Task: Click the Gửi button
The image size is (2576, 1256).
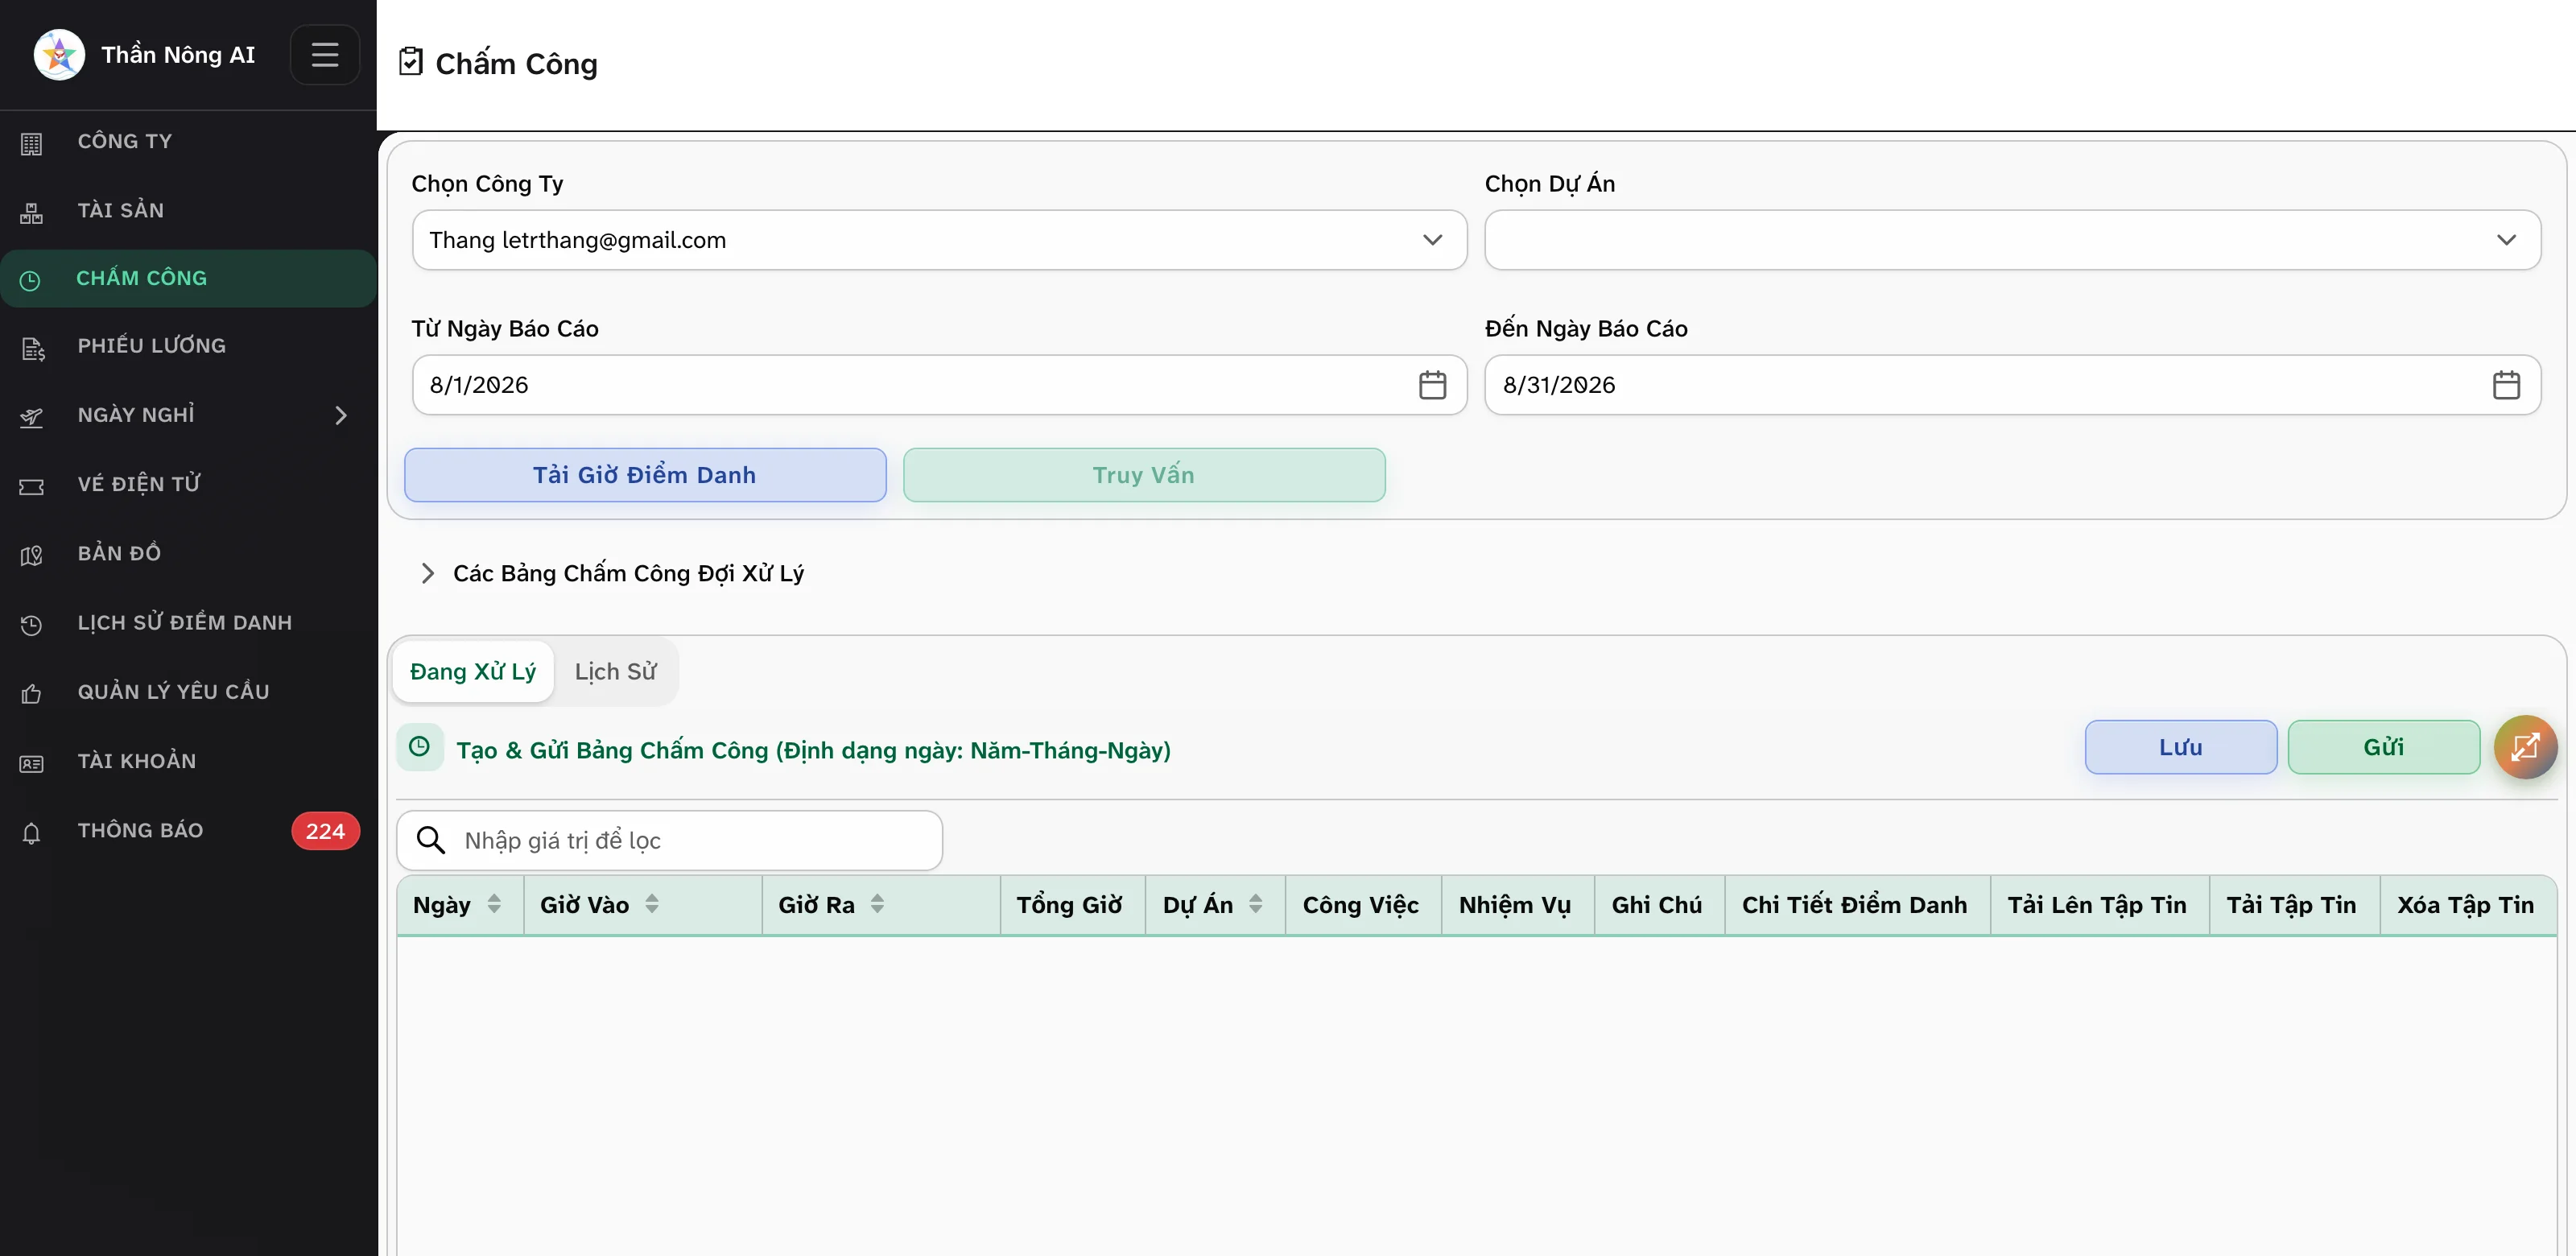Action: point(2383,747)
